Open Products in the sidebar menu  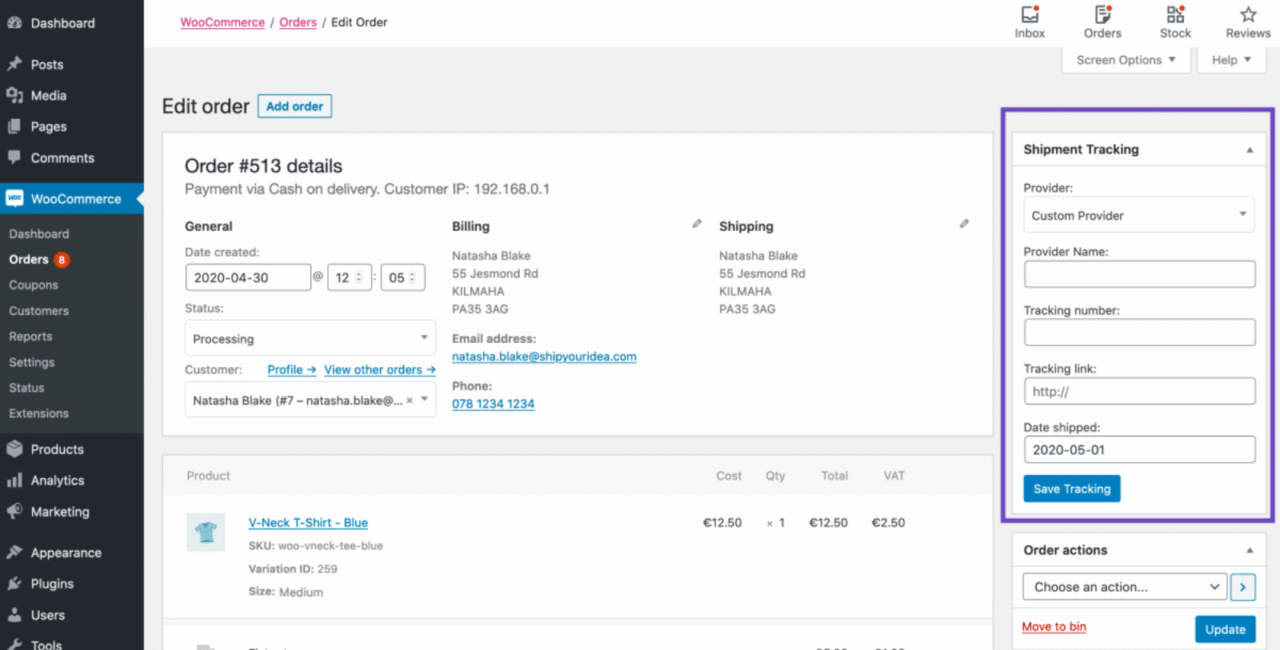[57, 449]
